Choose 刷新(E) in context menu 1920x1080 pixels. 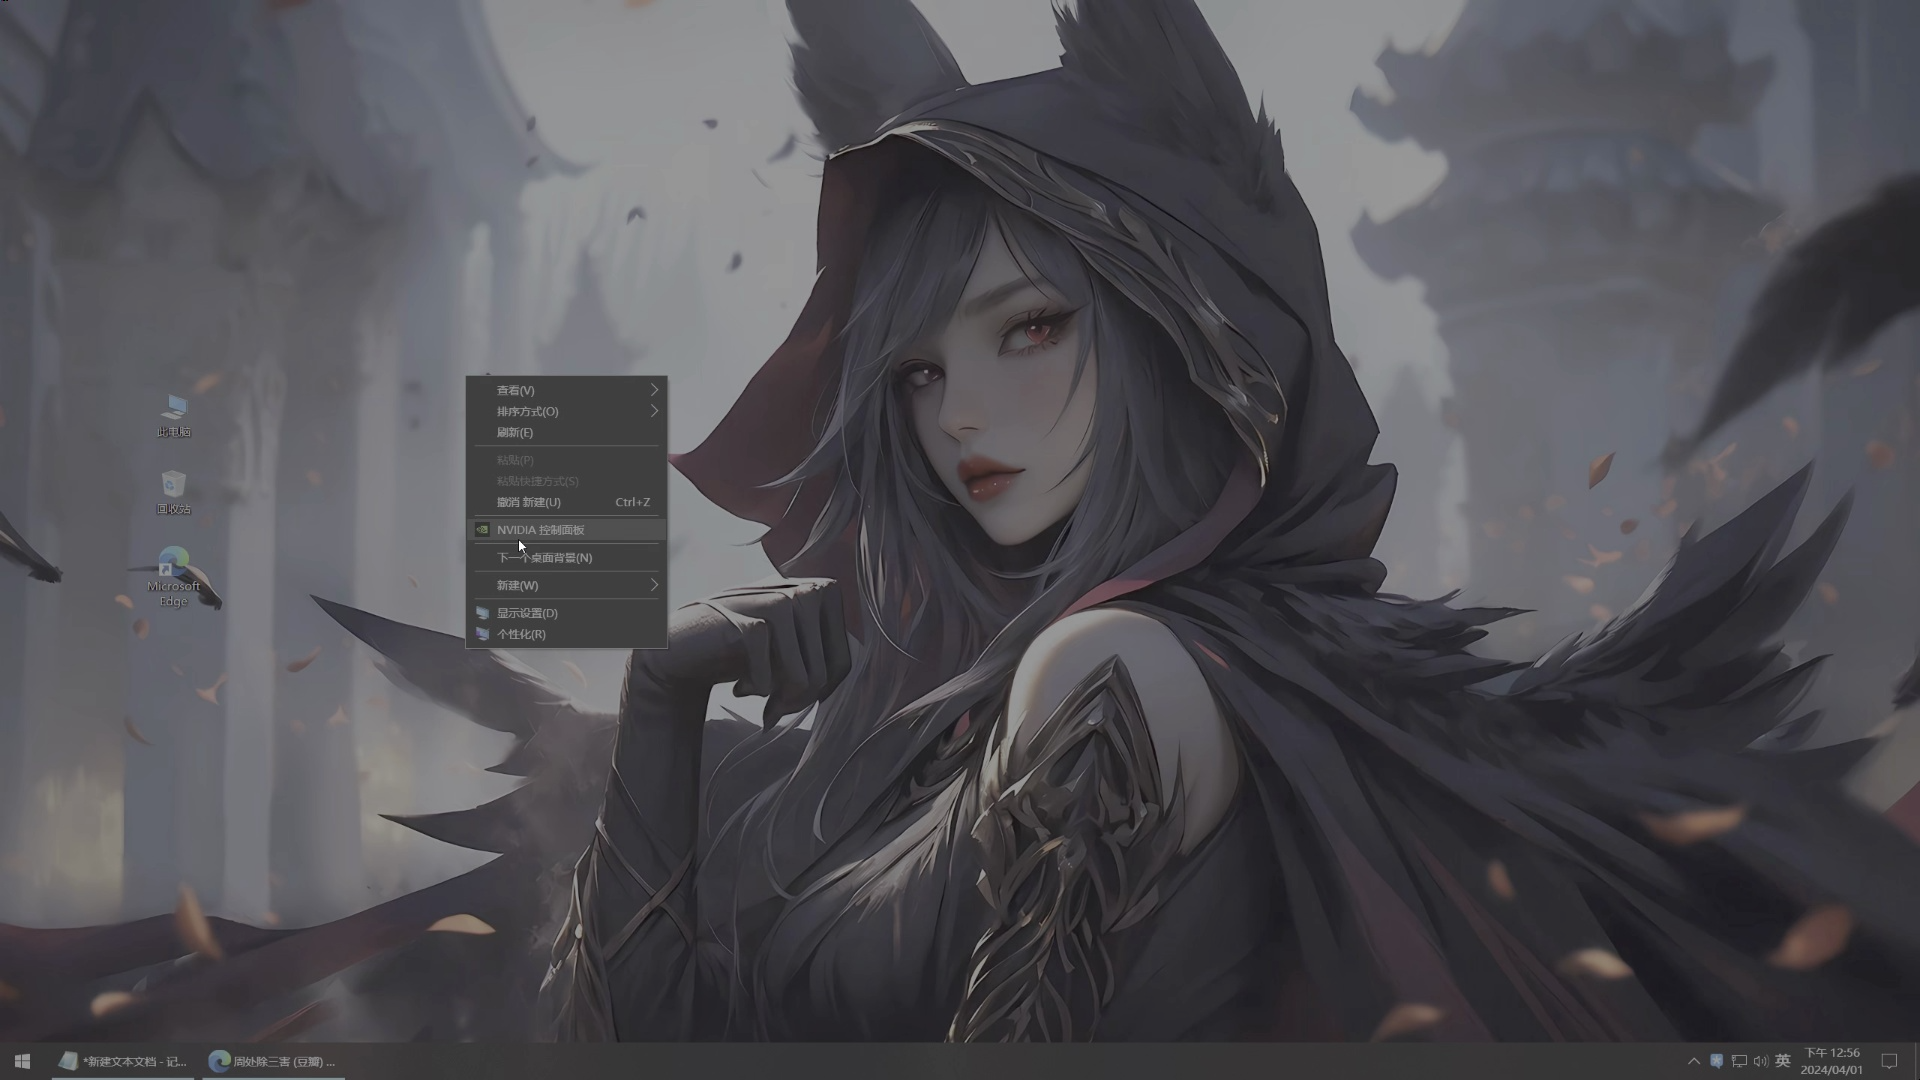pyautogui.click(x=567, y=432)
